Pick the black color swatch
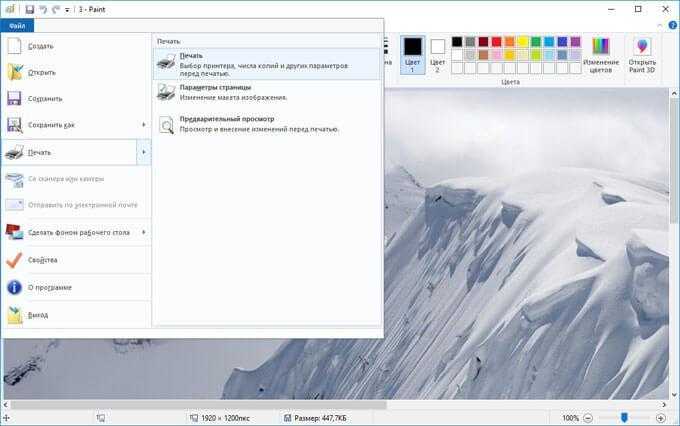Screen dimensions: 680x426 pos(457,42)
